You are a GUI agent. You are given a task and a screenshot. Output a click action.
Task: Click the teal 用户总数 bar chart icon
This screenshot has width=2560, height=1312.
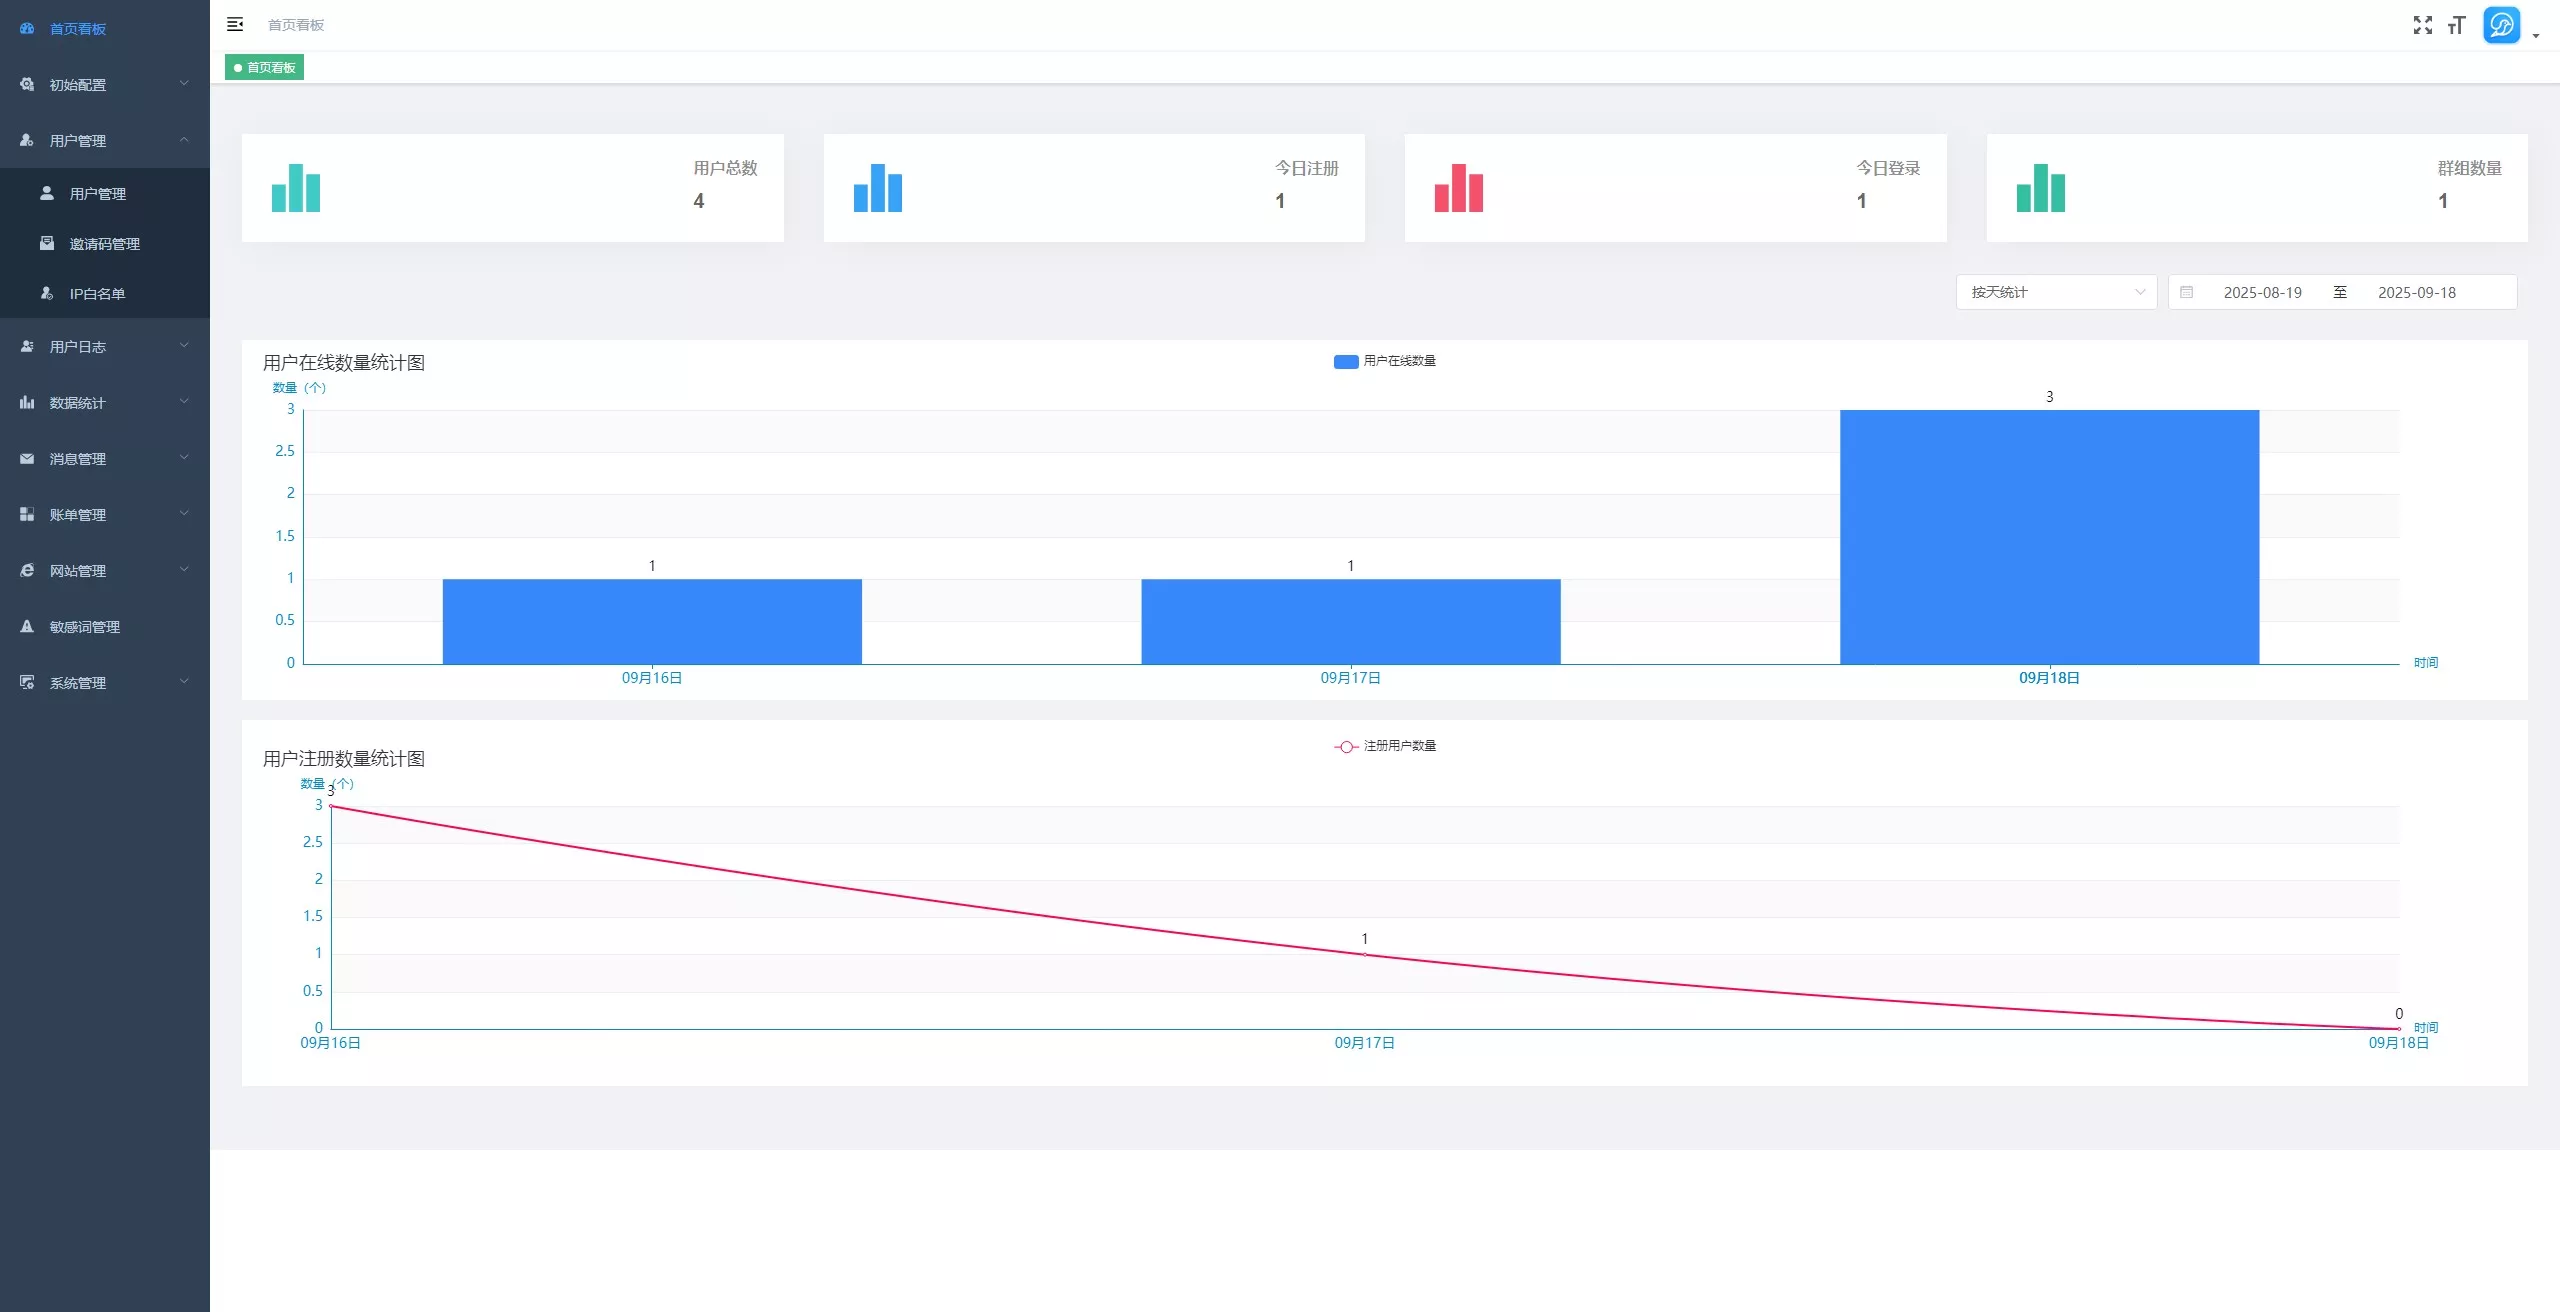pyautogui.click(x=296, y=188)
